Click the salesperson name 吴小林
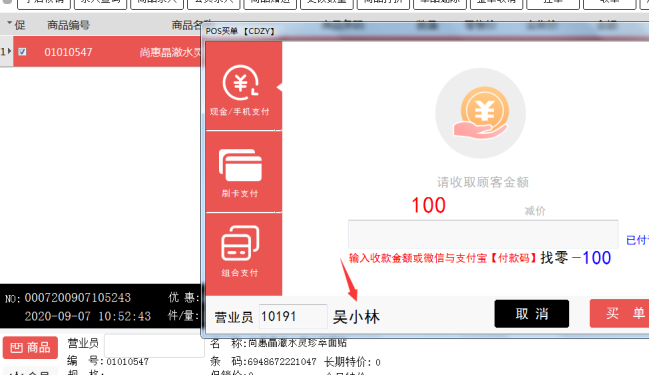Viewport: 650px width, 375px height. [x=356, y=317]
